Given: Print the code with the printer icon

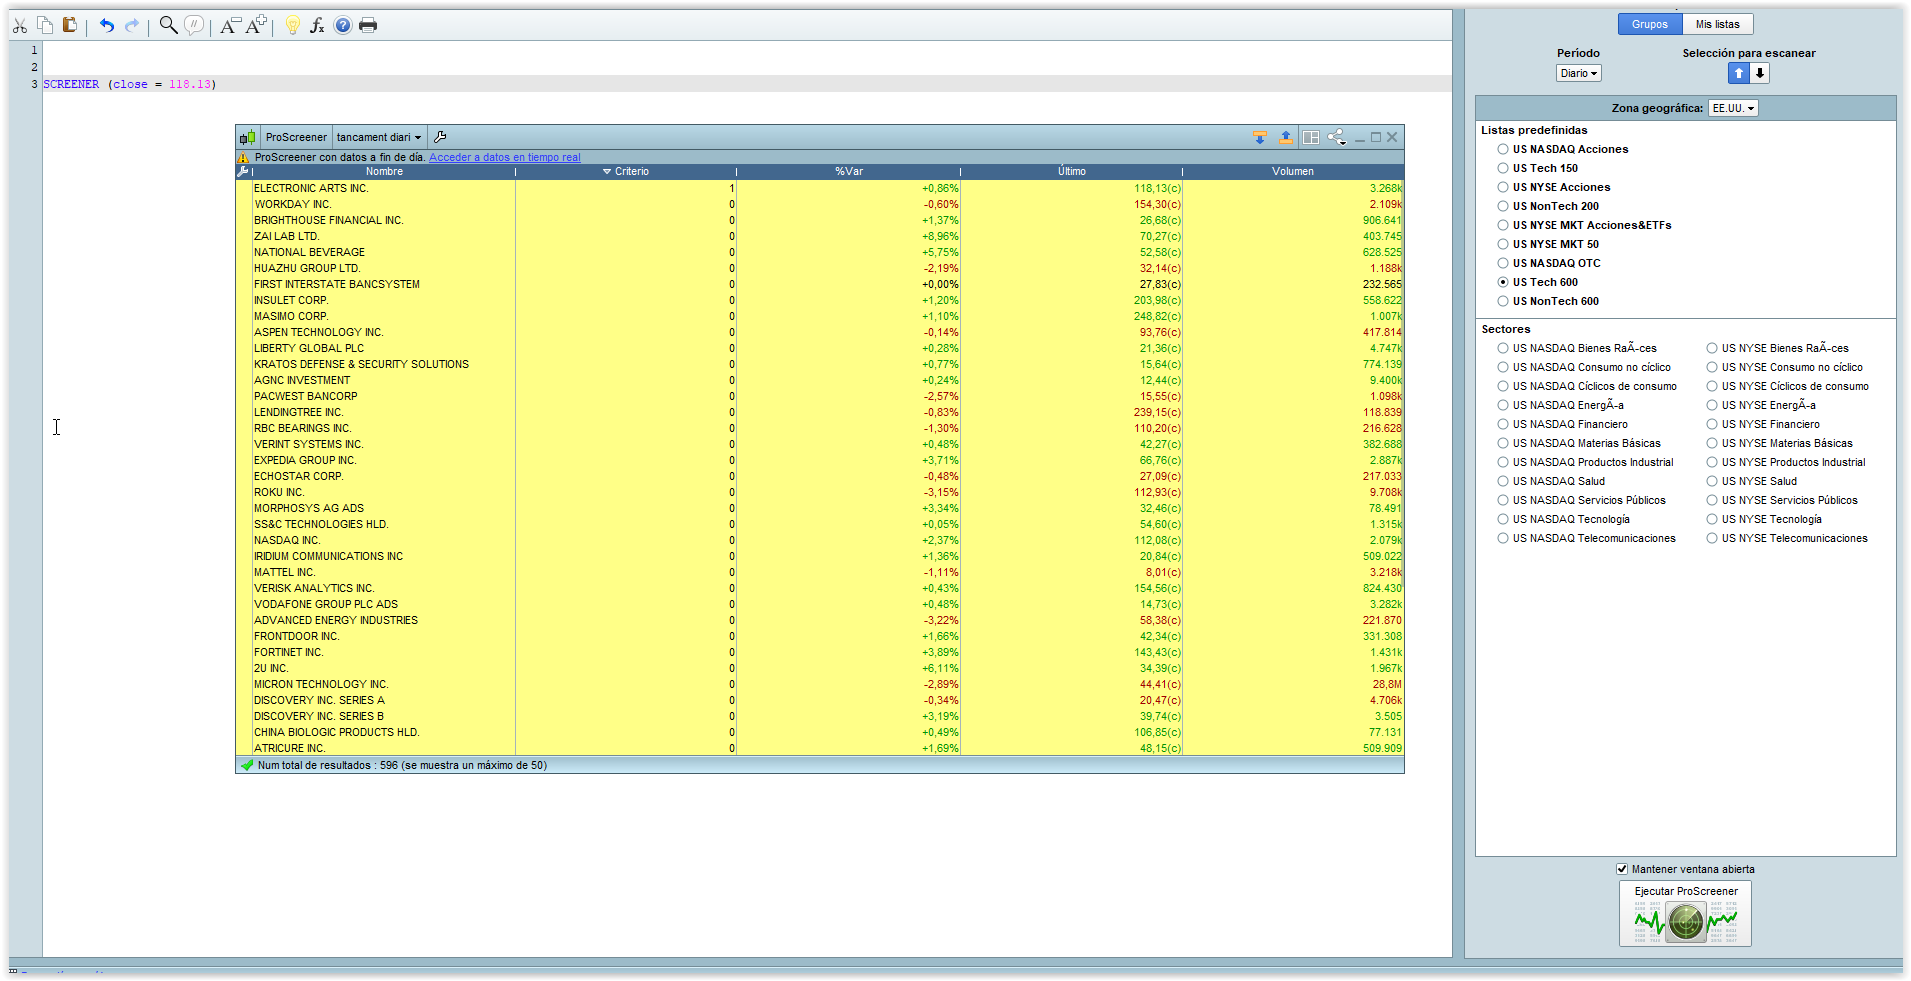Looking at the screenshot, I should point(368,25).
